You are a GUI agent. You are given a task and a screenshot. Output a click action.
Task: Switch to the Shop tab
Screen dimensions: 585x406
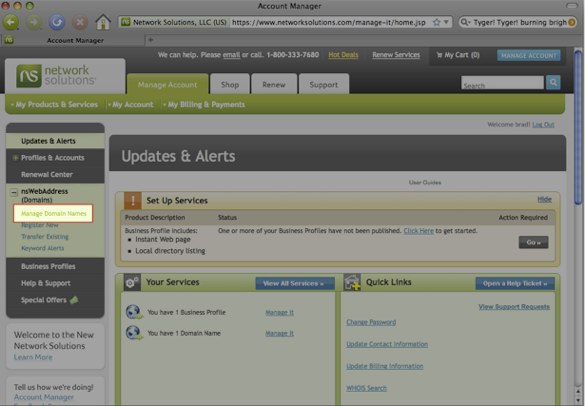(x=230, y=84)
